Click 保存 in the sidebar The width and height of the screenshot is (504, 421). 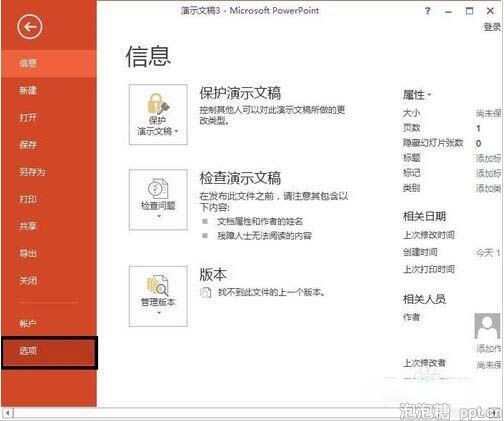(x=49, y=145)
